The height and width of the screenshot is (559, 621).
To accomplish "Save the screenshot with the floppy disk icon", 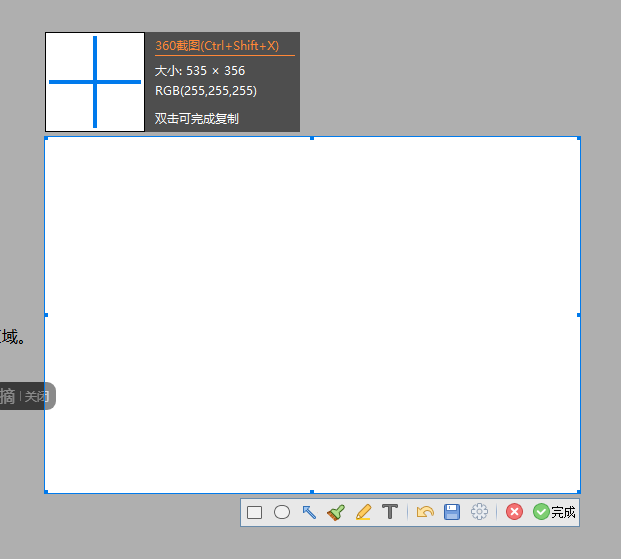I will (x=452, y=512).
